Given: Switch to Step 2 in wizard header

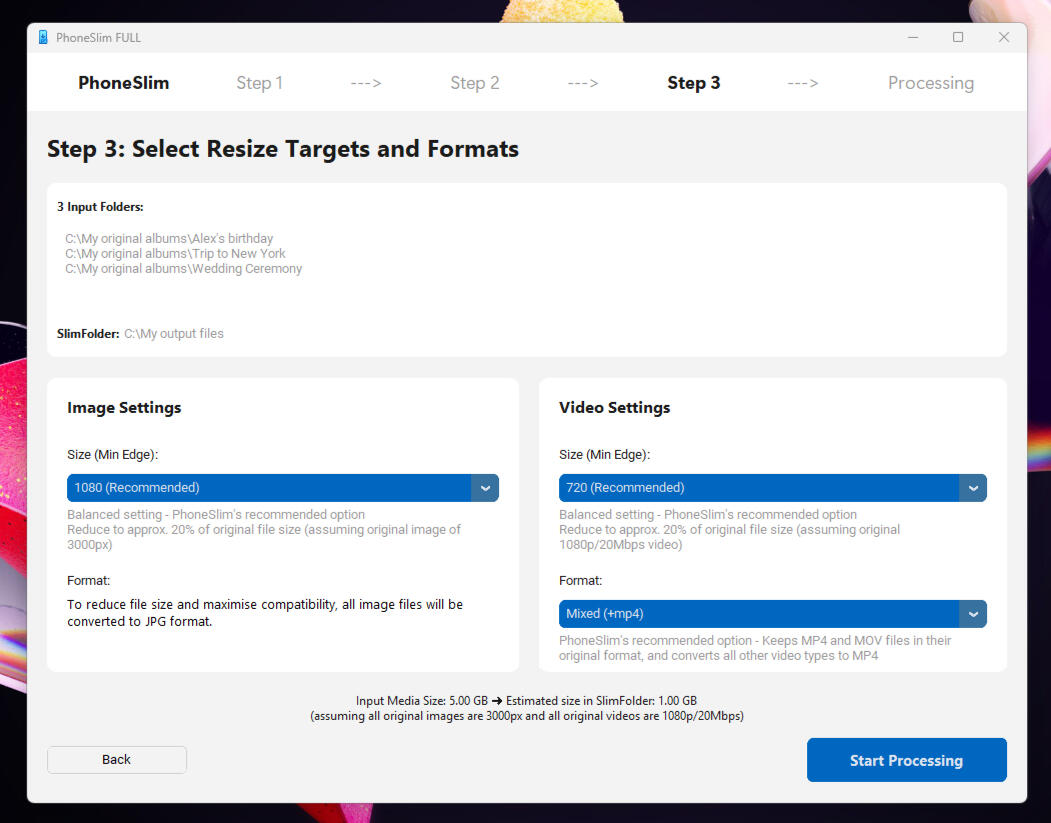Looking at the screenshot, I should tap(475, 83).
